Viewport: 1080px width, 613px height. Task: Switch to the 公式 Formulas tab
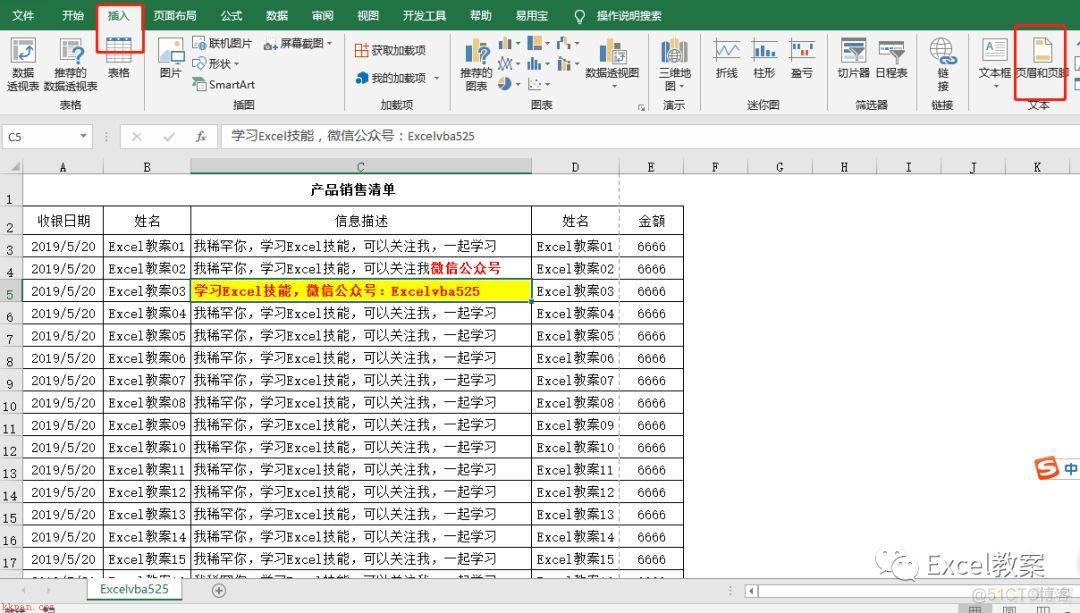tap(231, 15)
